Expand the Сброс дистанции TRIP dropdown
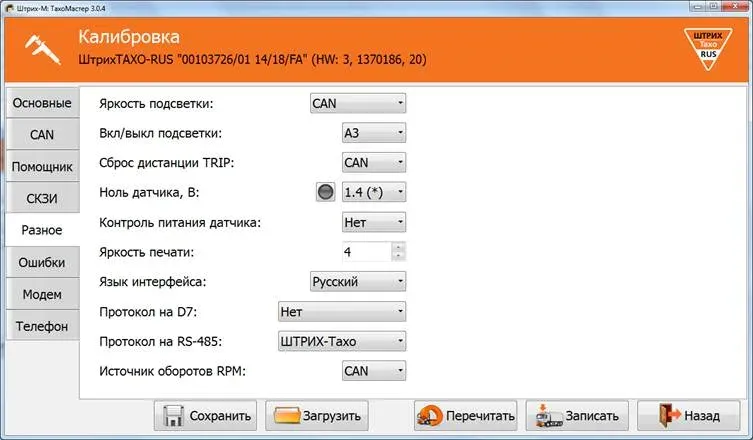This screenshot has height=440, width=753. (374, 163)
